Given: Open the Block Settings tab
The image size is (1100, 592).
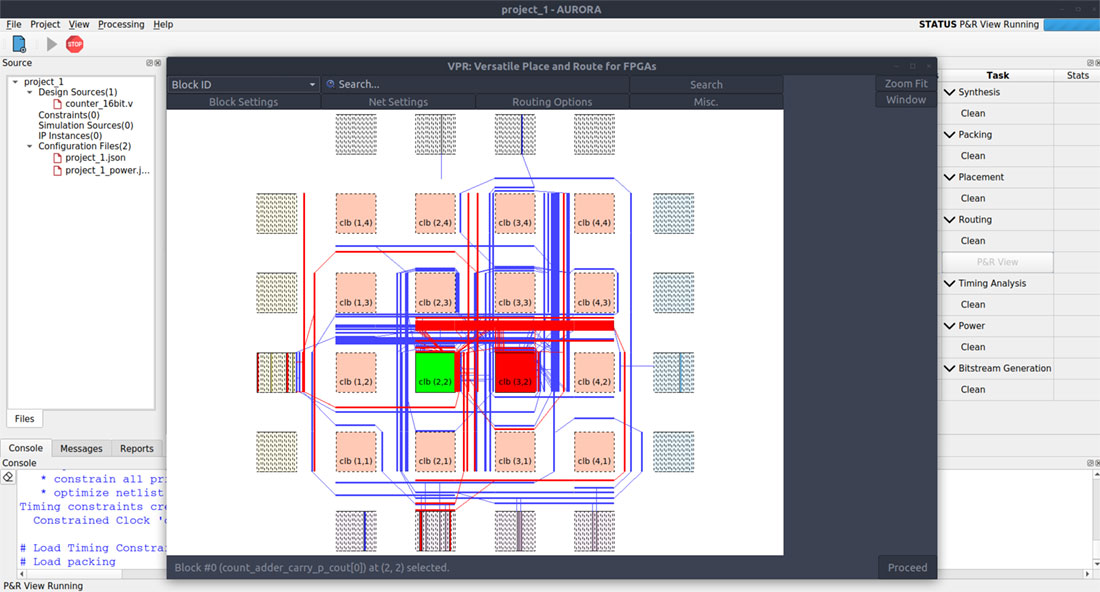Looking at the screenshot, I should (x=243, y=102).
